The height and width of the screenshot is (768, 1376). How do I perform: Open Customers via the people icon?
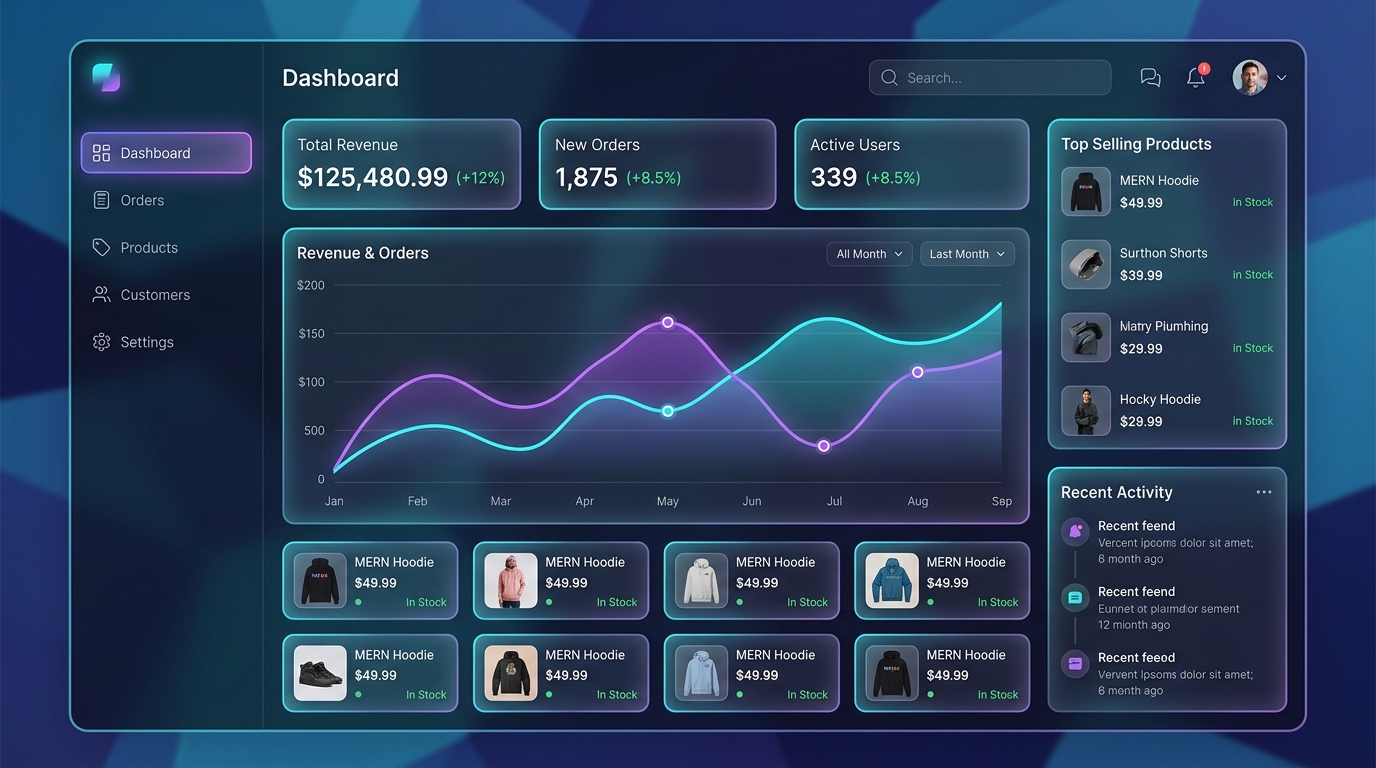[x=101, y=294]
